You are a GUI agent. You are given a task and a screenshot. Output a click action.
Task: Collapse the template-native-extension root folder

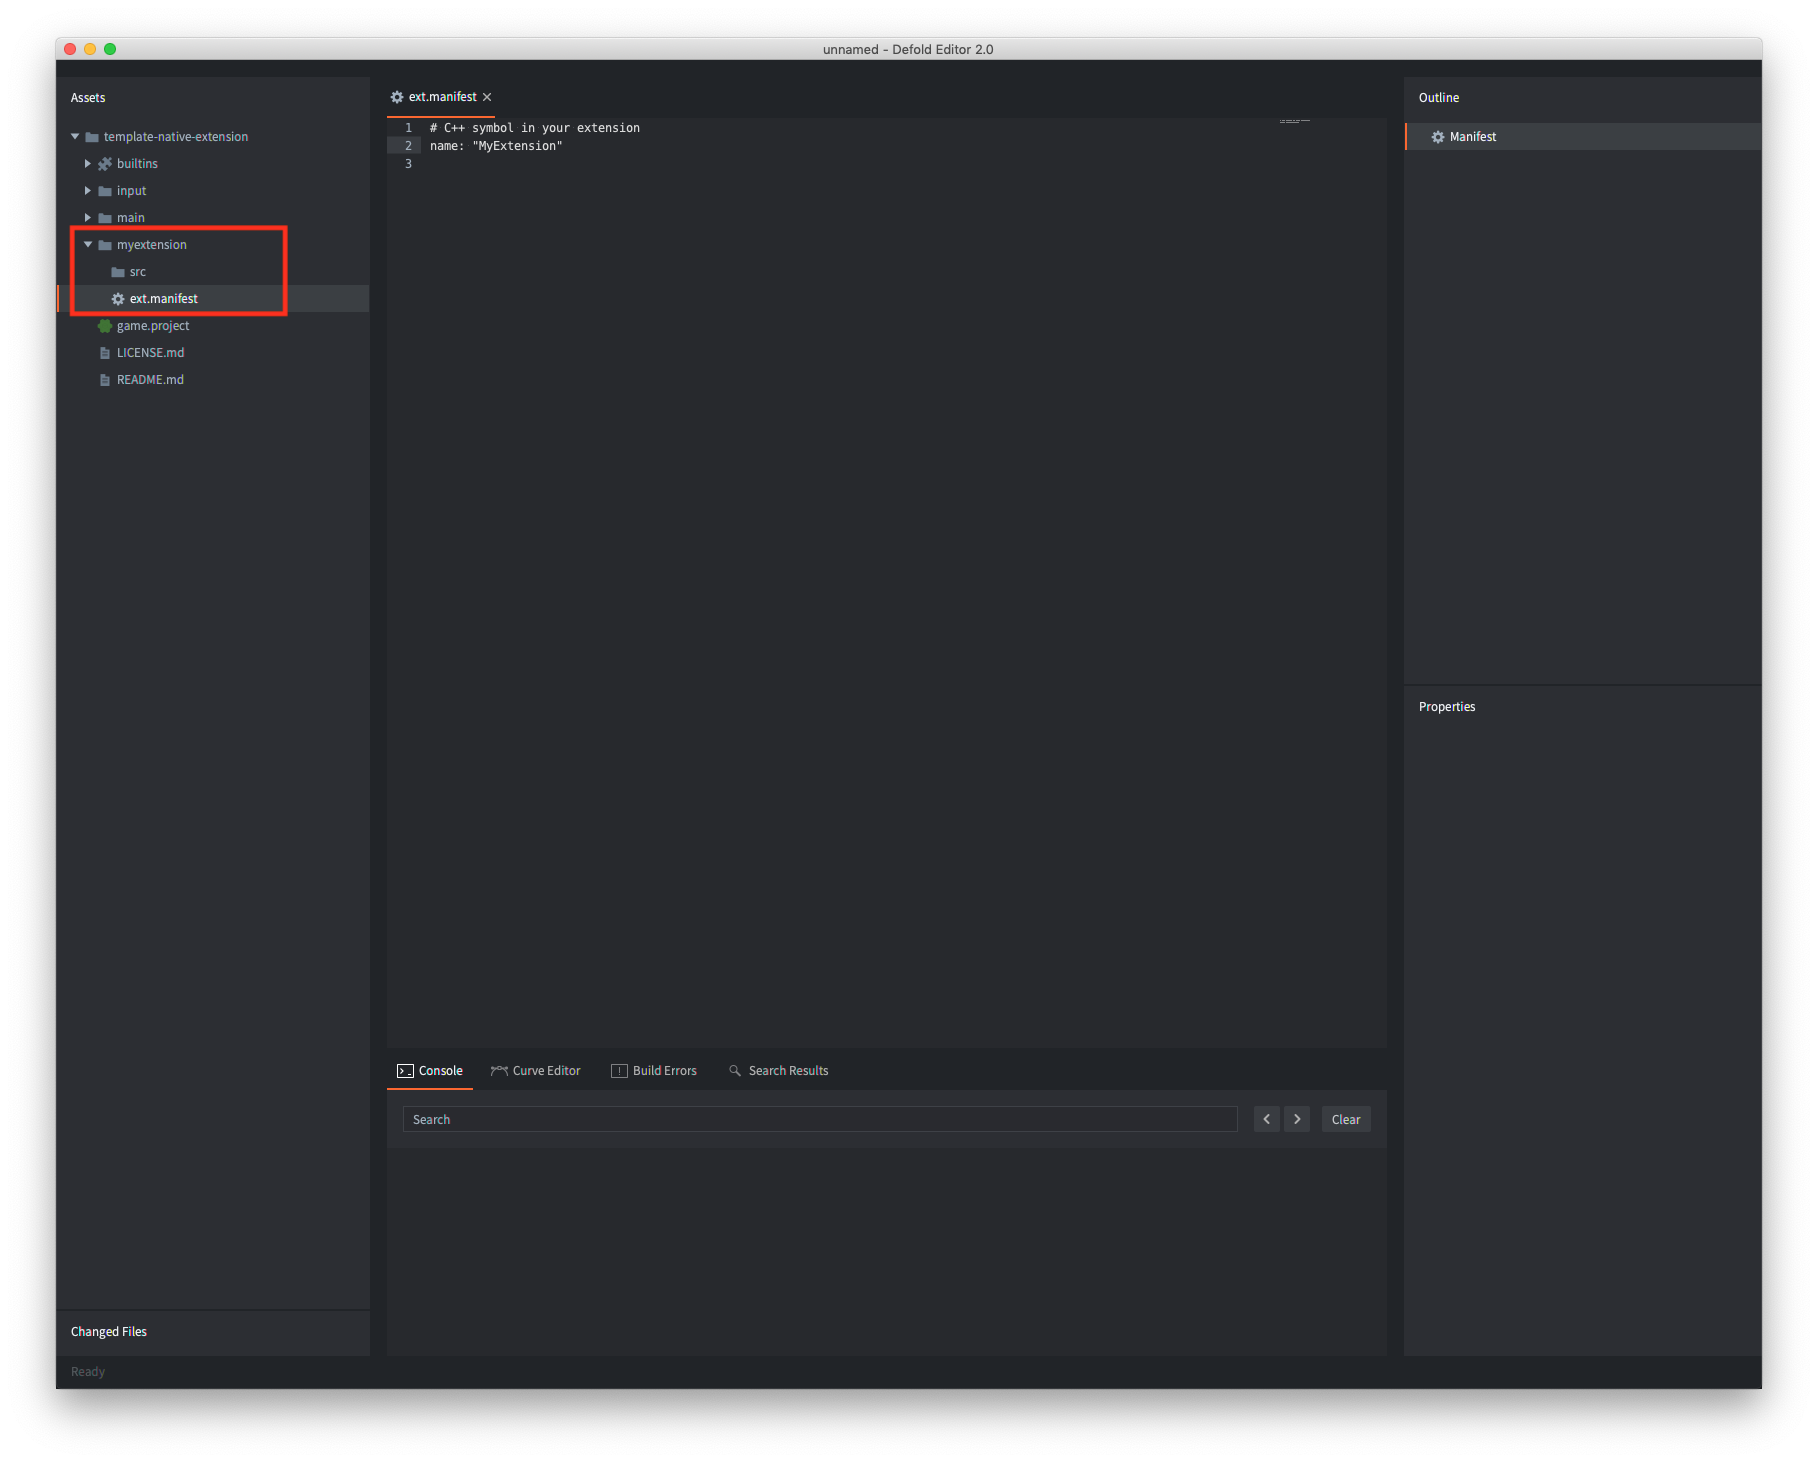[75, 137]
